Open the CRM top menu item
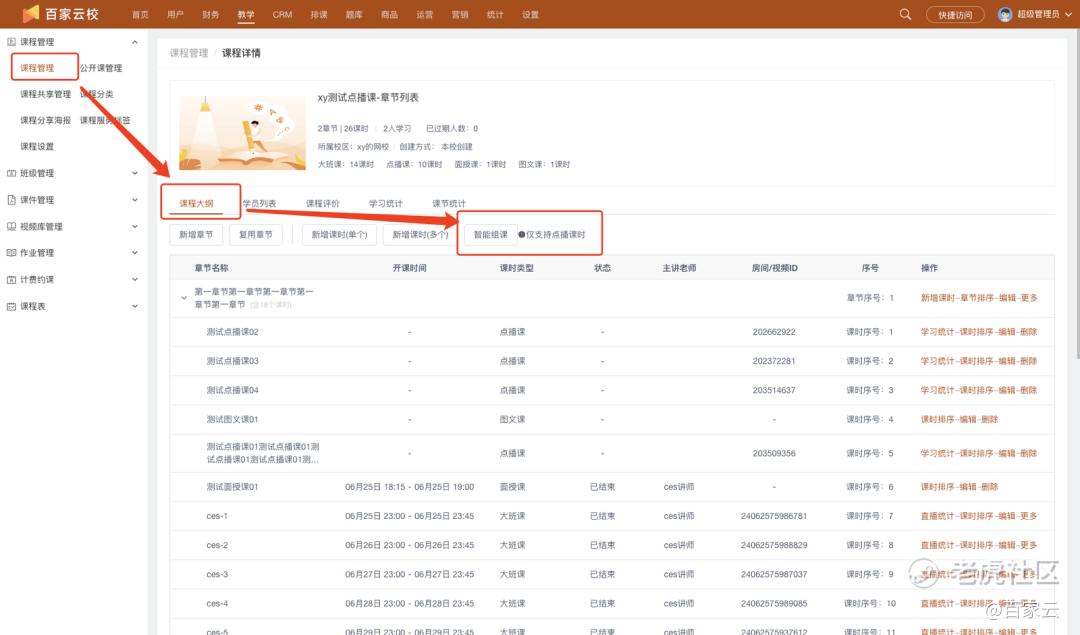This screenshot has width=1080, height=635. point(282,15)
